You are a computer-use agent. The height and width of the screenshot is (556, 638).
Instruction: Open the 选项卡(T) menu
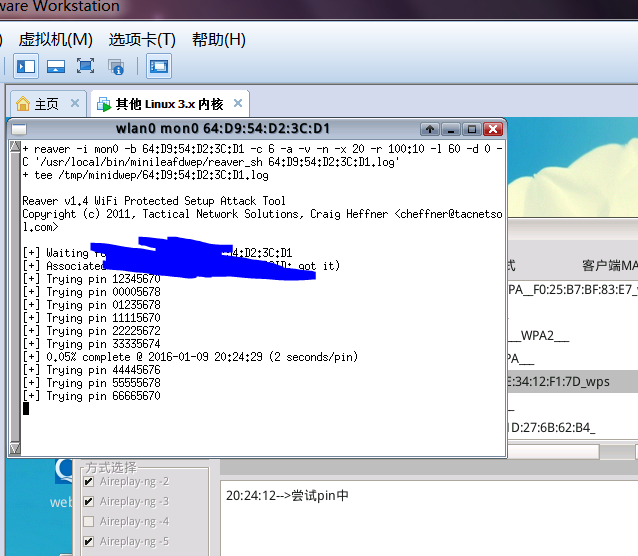point(142,40)
